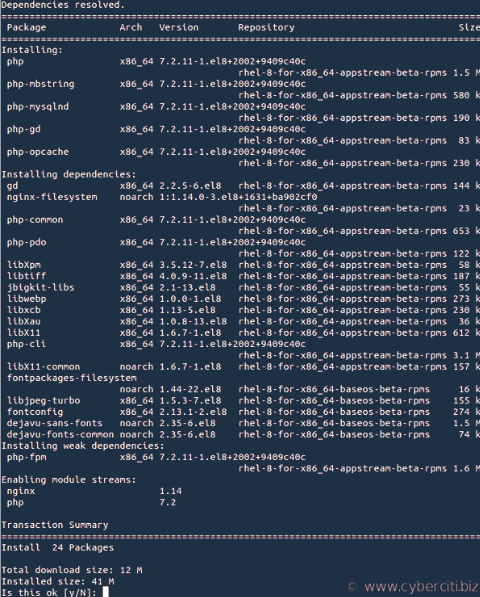Click the php-mbstring package name
The width and height of the screenshot is (480, 597).
41,84
